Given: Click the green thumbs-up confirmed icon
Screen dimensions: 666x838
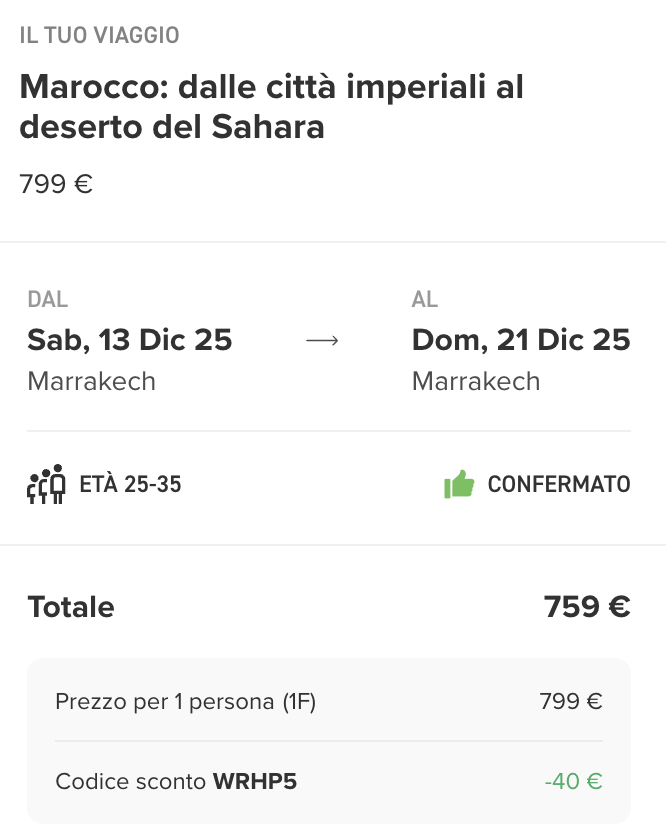Looking at the screenshot, I should [x=459, y=485].
